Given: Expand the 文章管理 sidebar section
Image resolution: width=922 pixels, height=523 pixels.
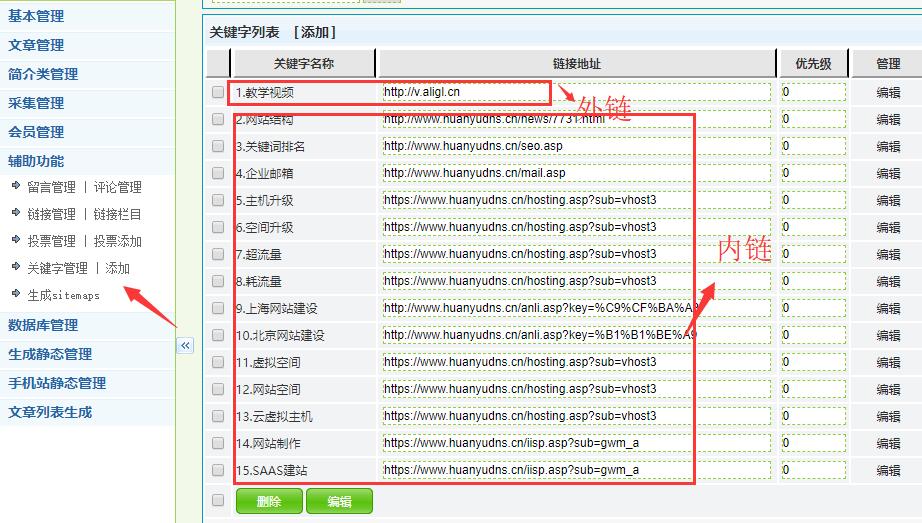Looking at the screenshot, I should pyautogui.click(x=36, y=45).
